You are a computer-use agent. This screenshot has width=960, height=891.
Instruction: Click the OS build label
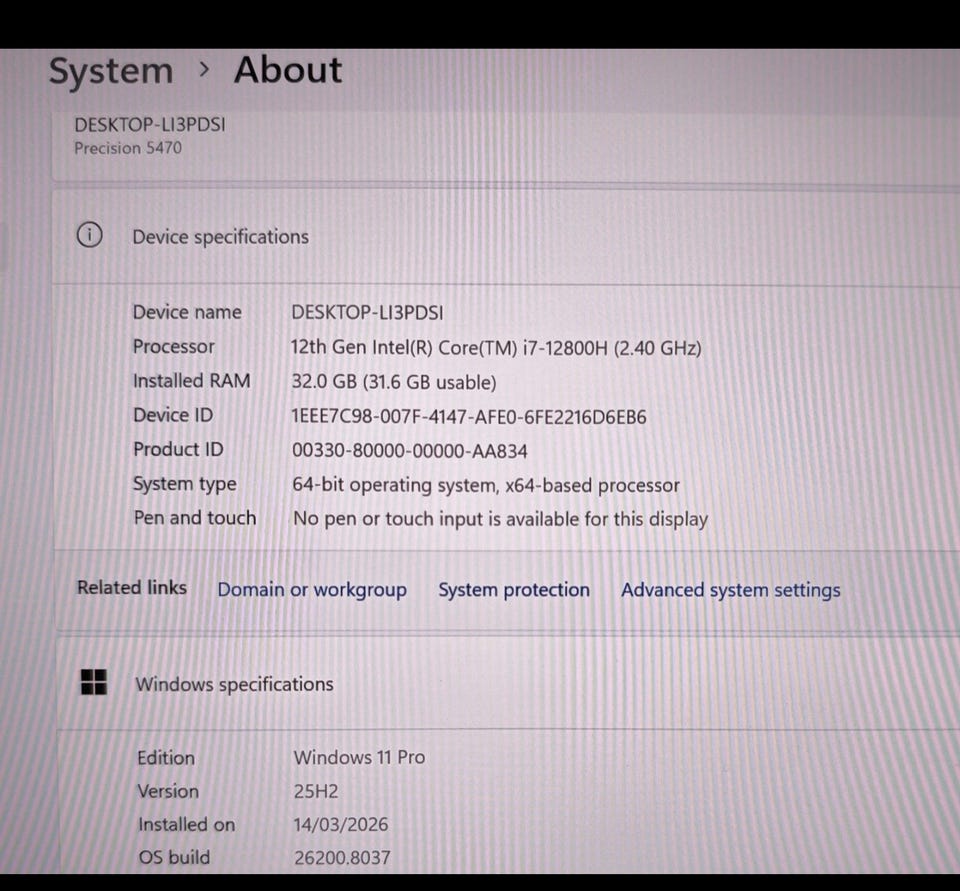174,857
